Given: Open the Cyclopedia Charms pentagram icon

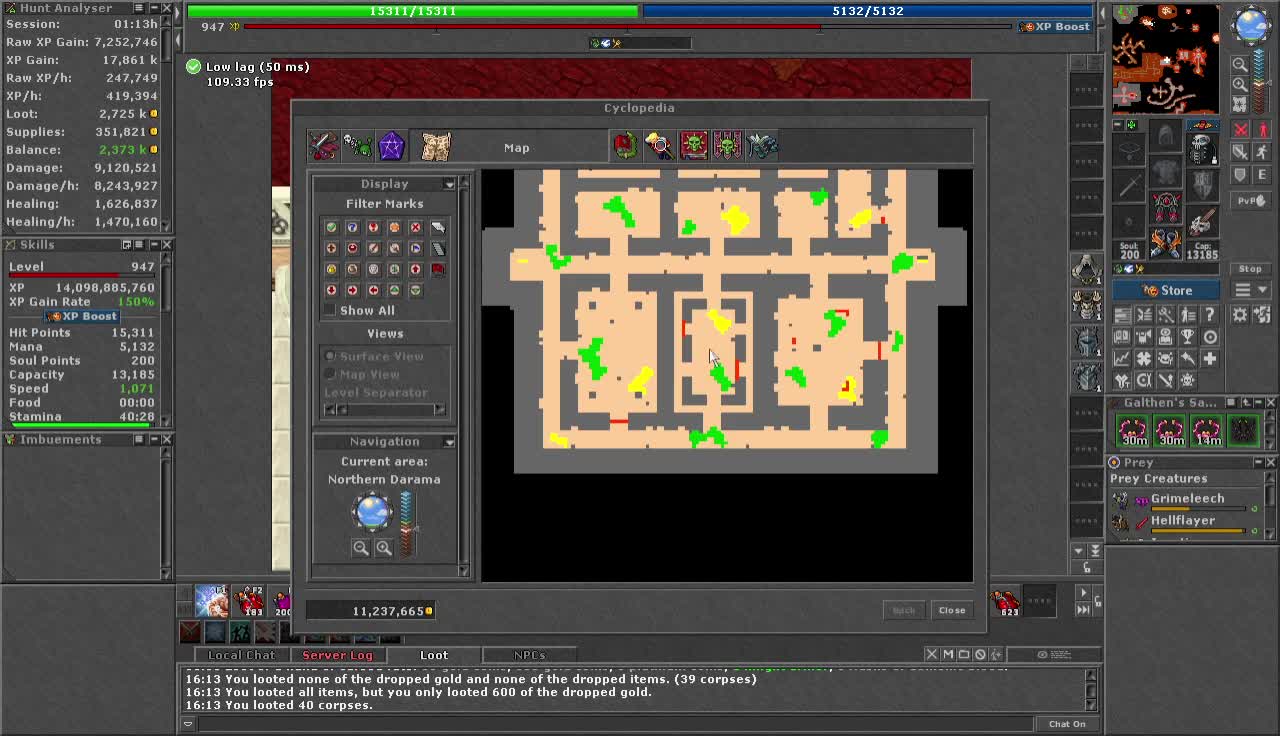Looking at the screenshot, I should [x=391, y=146].
